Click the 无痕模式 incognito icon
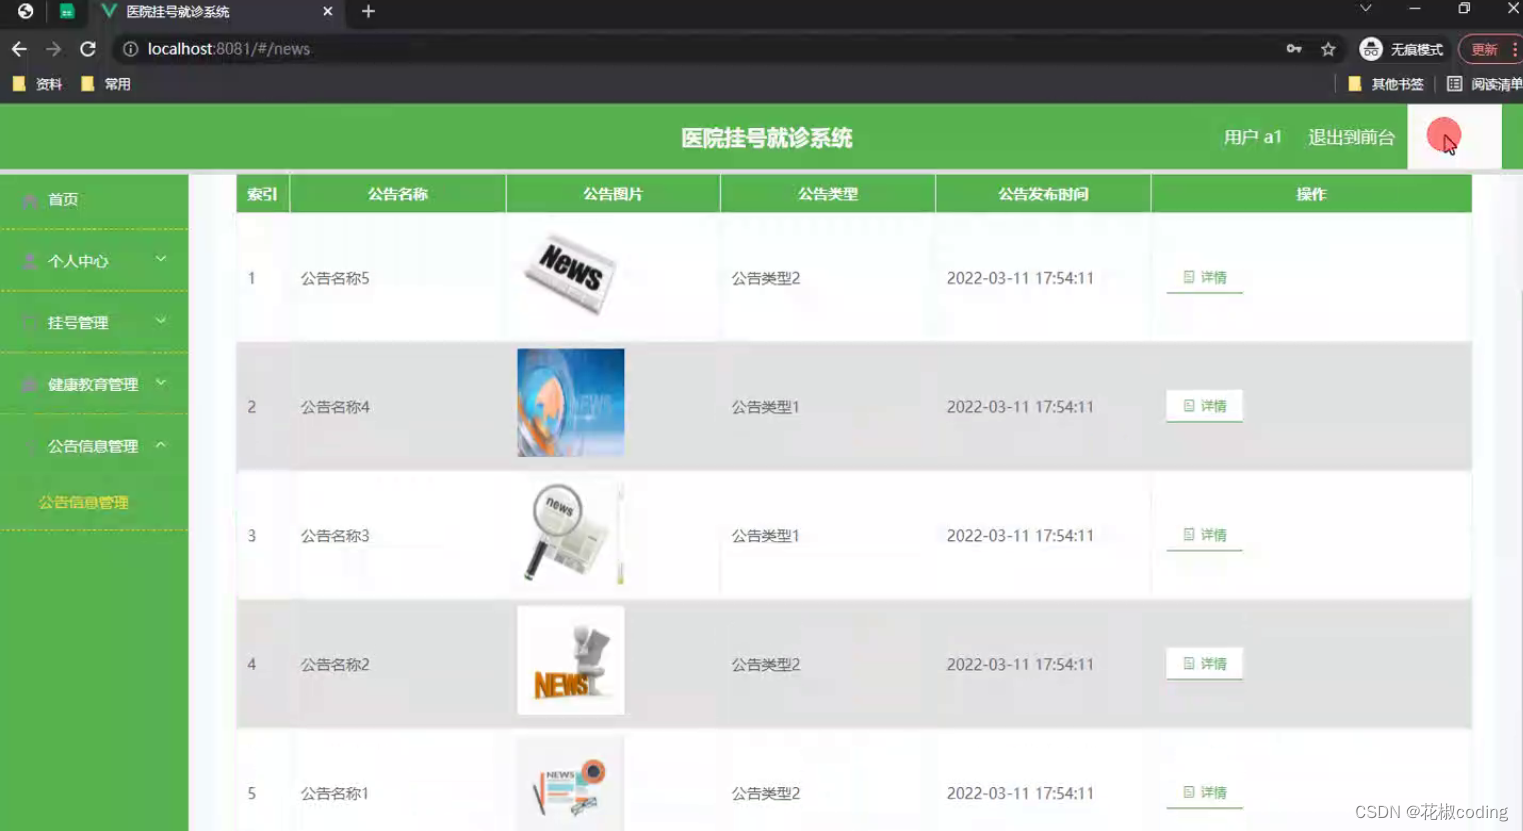Viewport: 1523px width, 831px height. tap(1370, 48)
